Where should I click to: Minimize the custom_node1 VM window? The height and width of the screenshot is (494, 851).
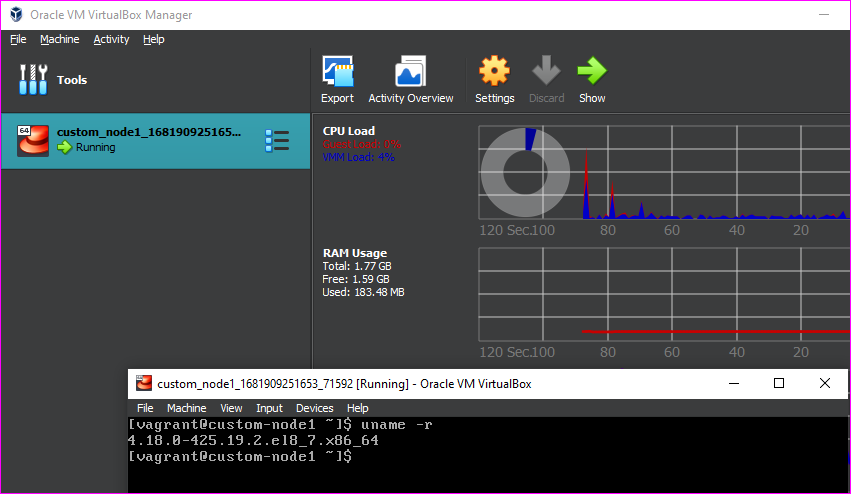[734, 383]
